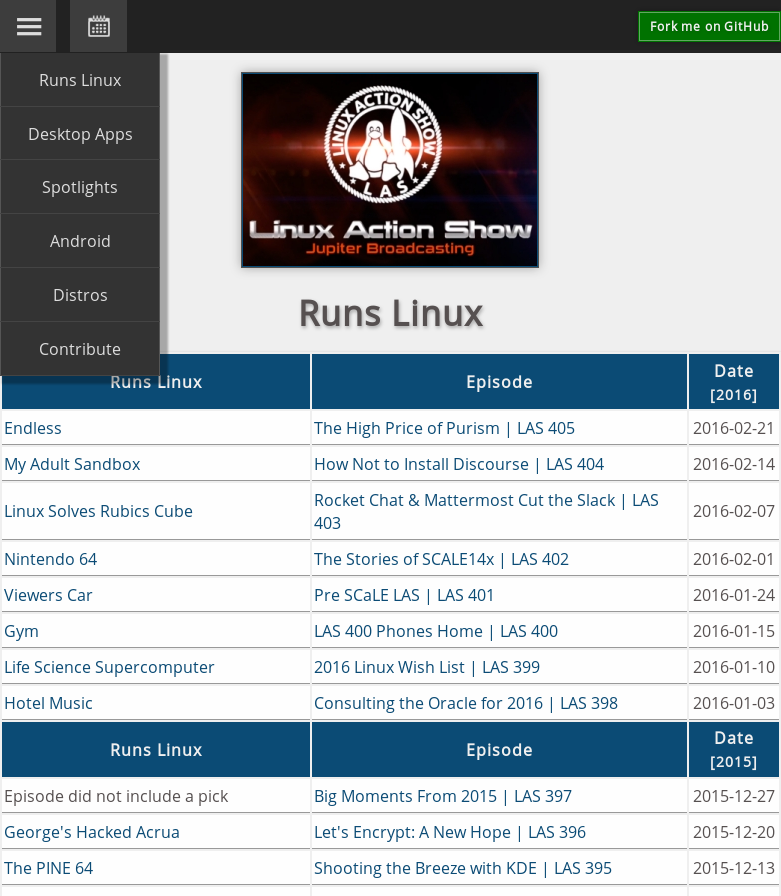The width and height of the screenshot is (781, 896).
Task: Click the date 2016-01-15
Action: tap(734, 631)
